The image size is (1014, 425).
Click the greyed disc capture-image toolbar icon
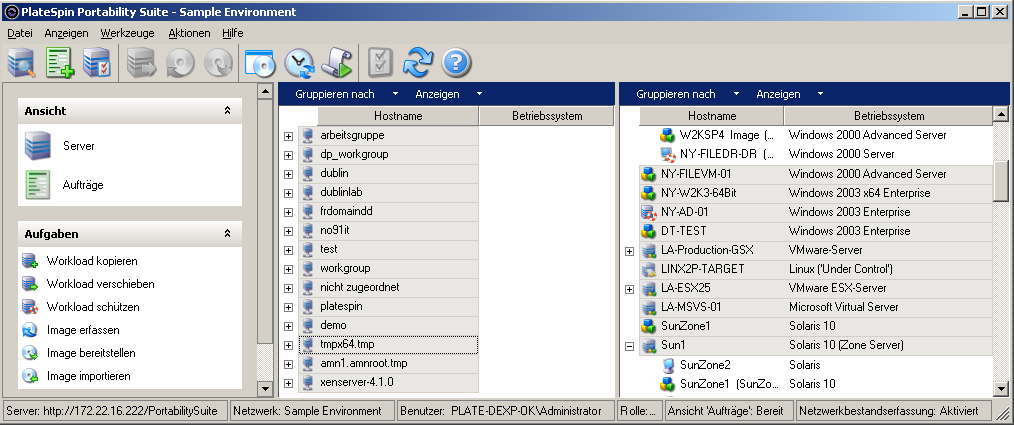(x=180, y=63)
